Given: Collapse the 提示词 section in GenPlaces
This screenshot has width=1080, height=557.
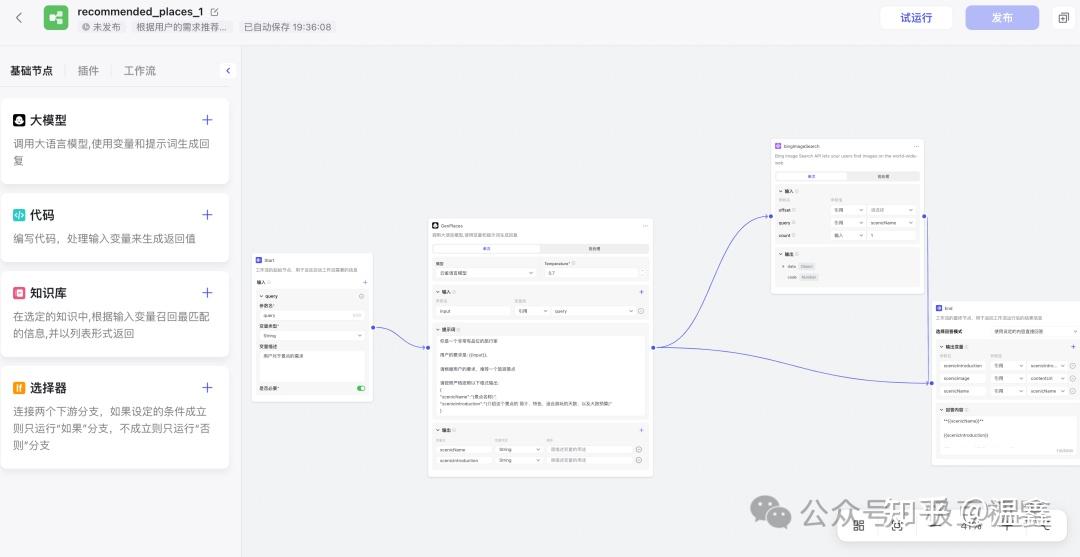Looking at the screenshot, I should (x=436, y=329).
